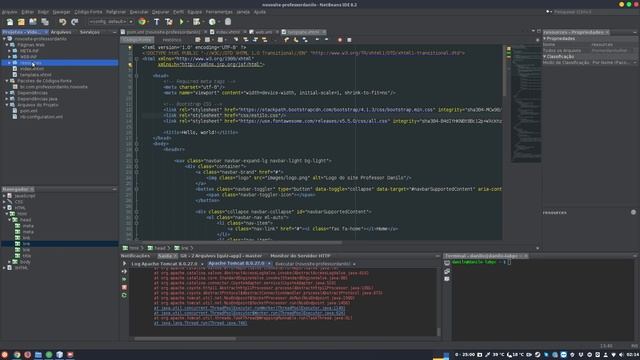Click the green Run Project icon
Image resolution: width=640 pixels, height=360 pixels.
click(x=181, y=22)
